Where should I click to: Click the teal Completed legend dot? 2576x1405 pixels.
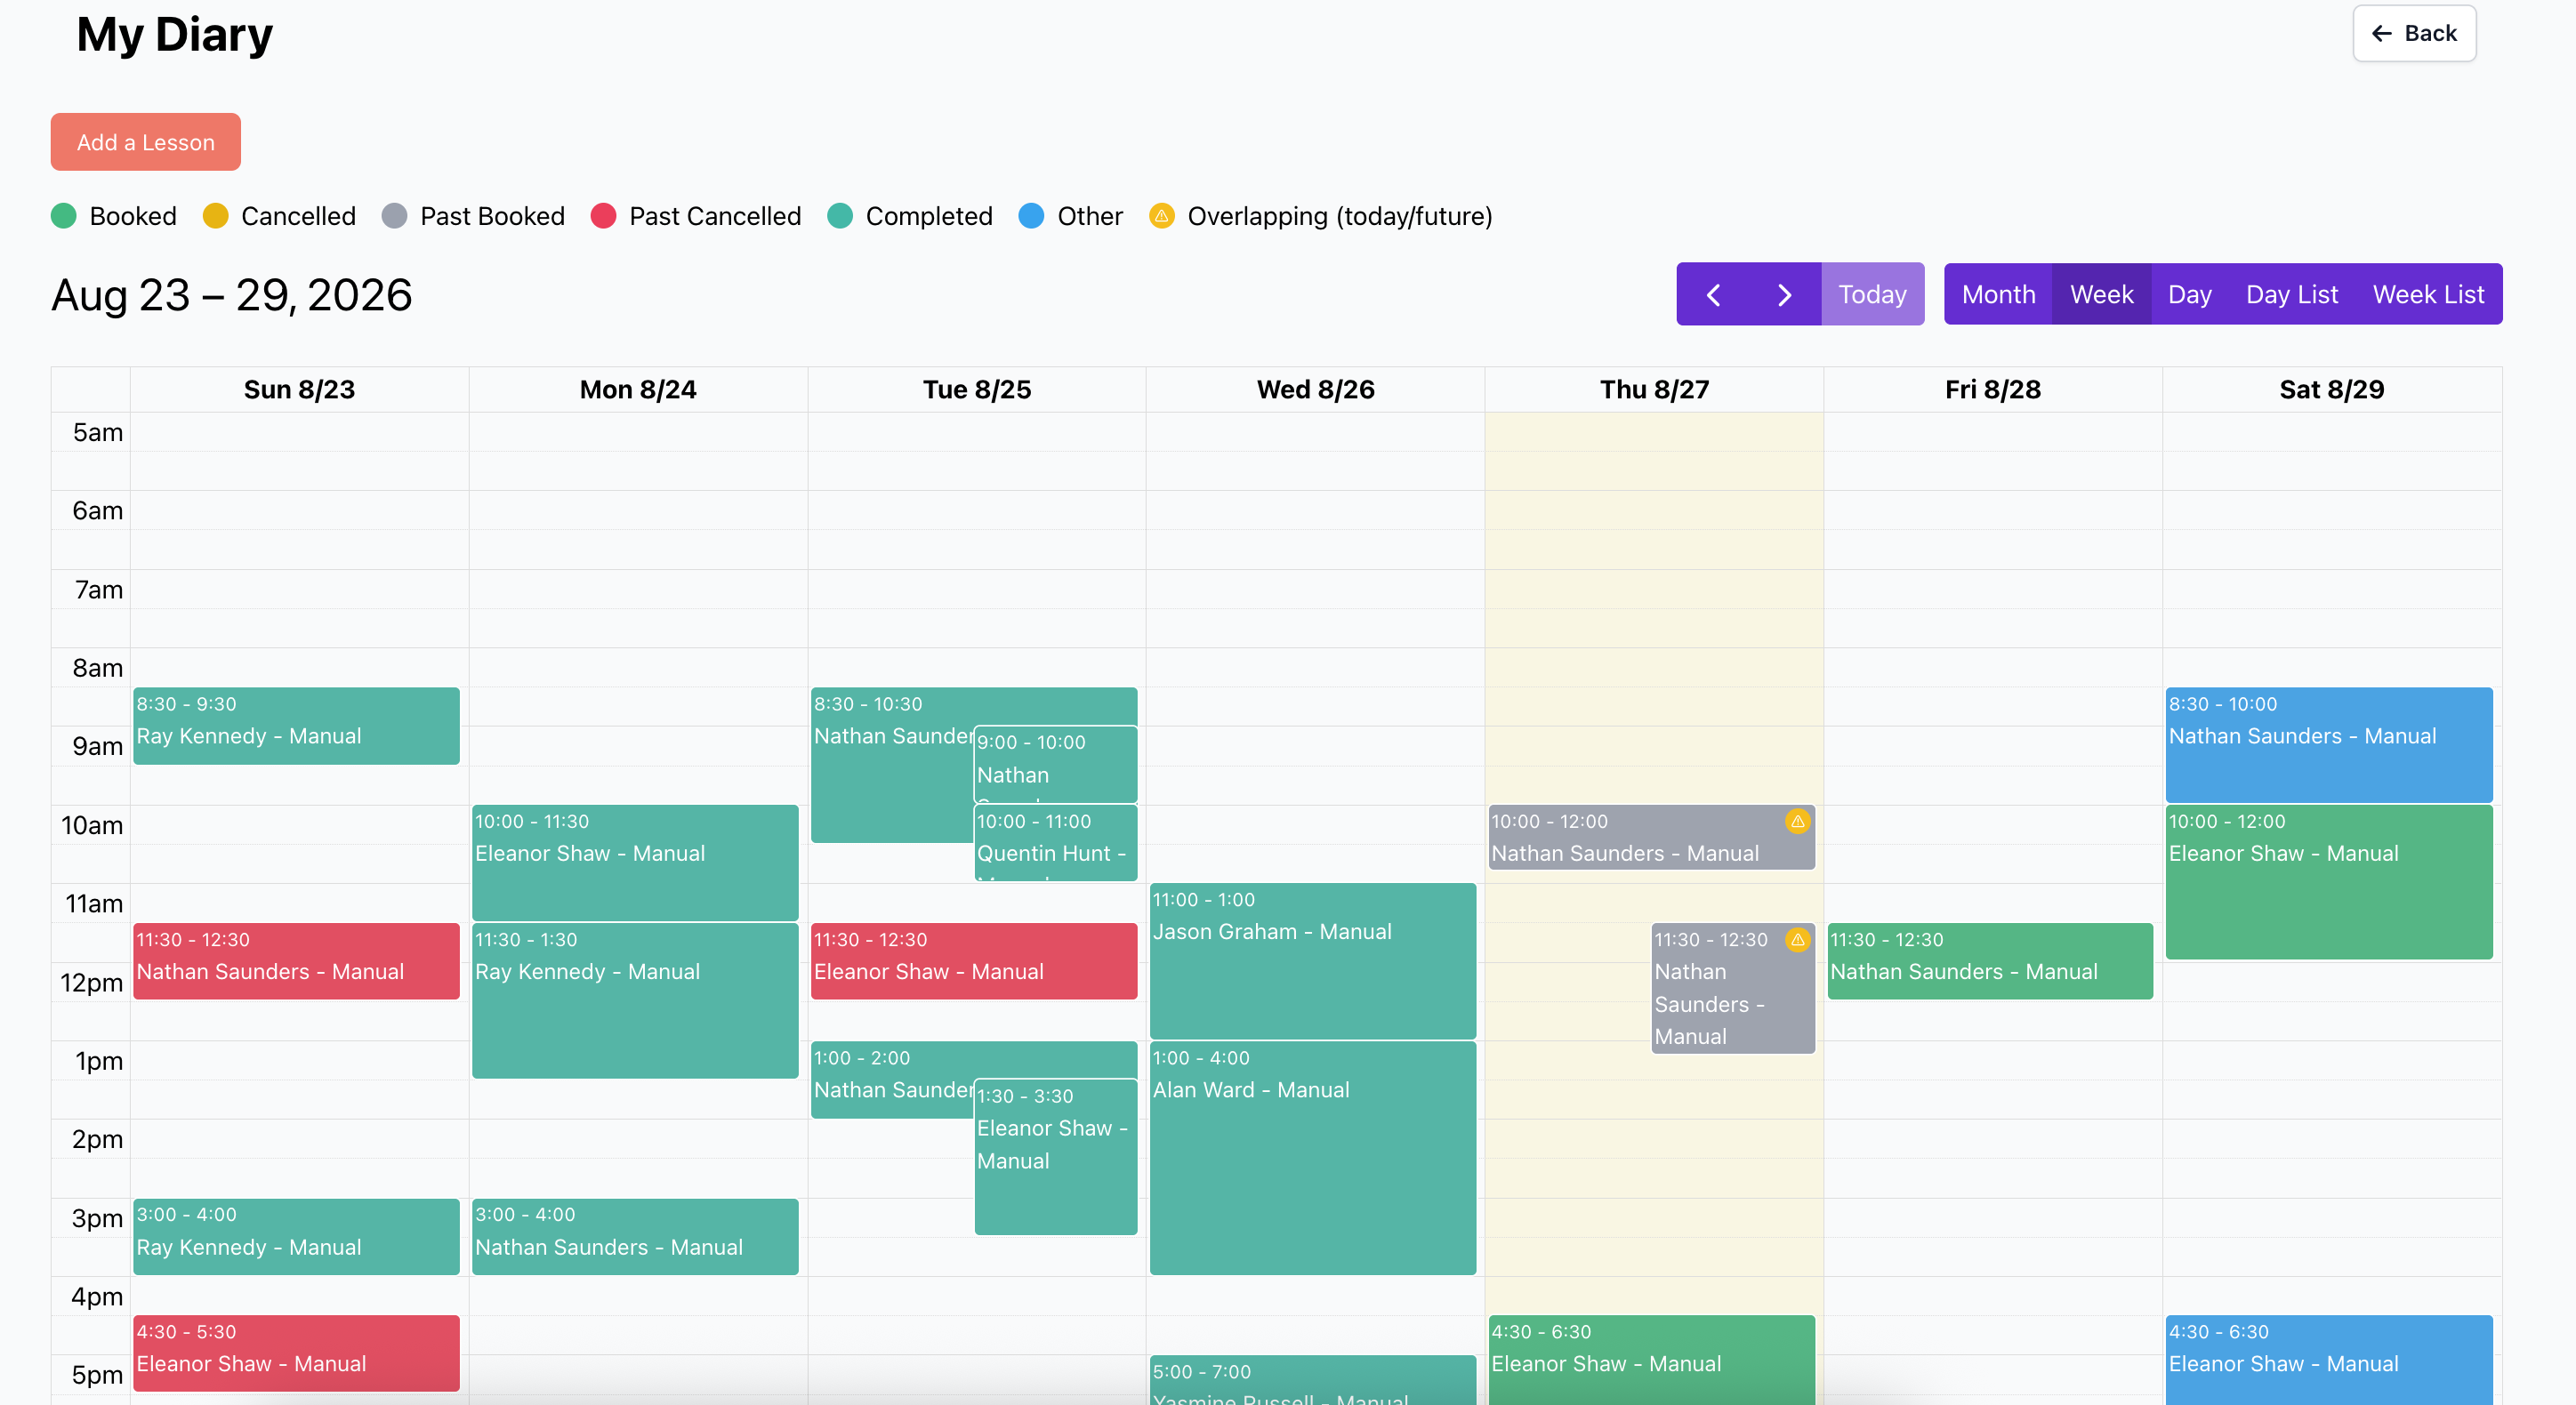point(840,216)
